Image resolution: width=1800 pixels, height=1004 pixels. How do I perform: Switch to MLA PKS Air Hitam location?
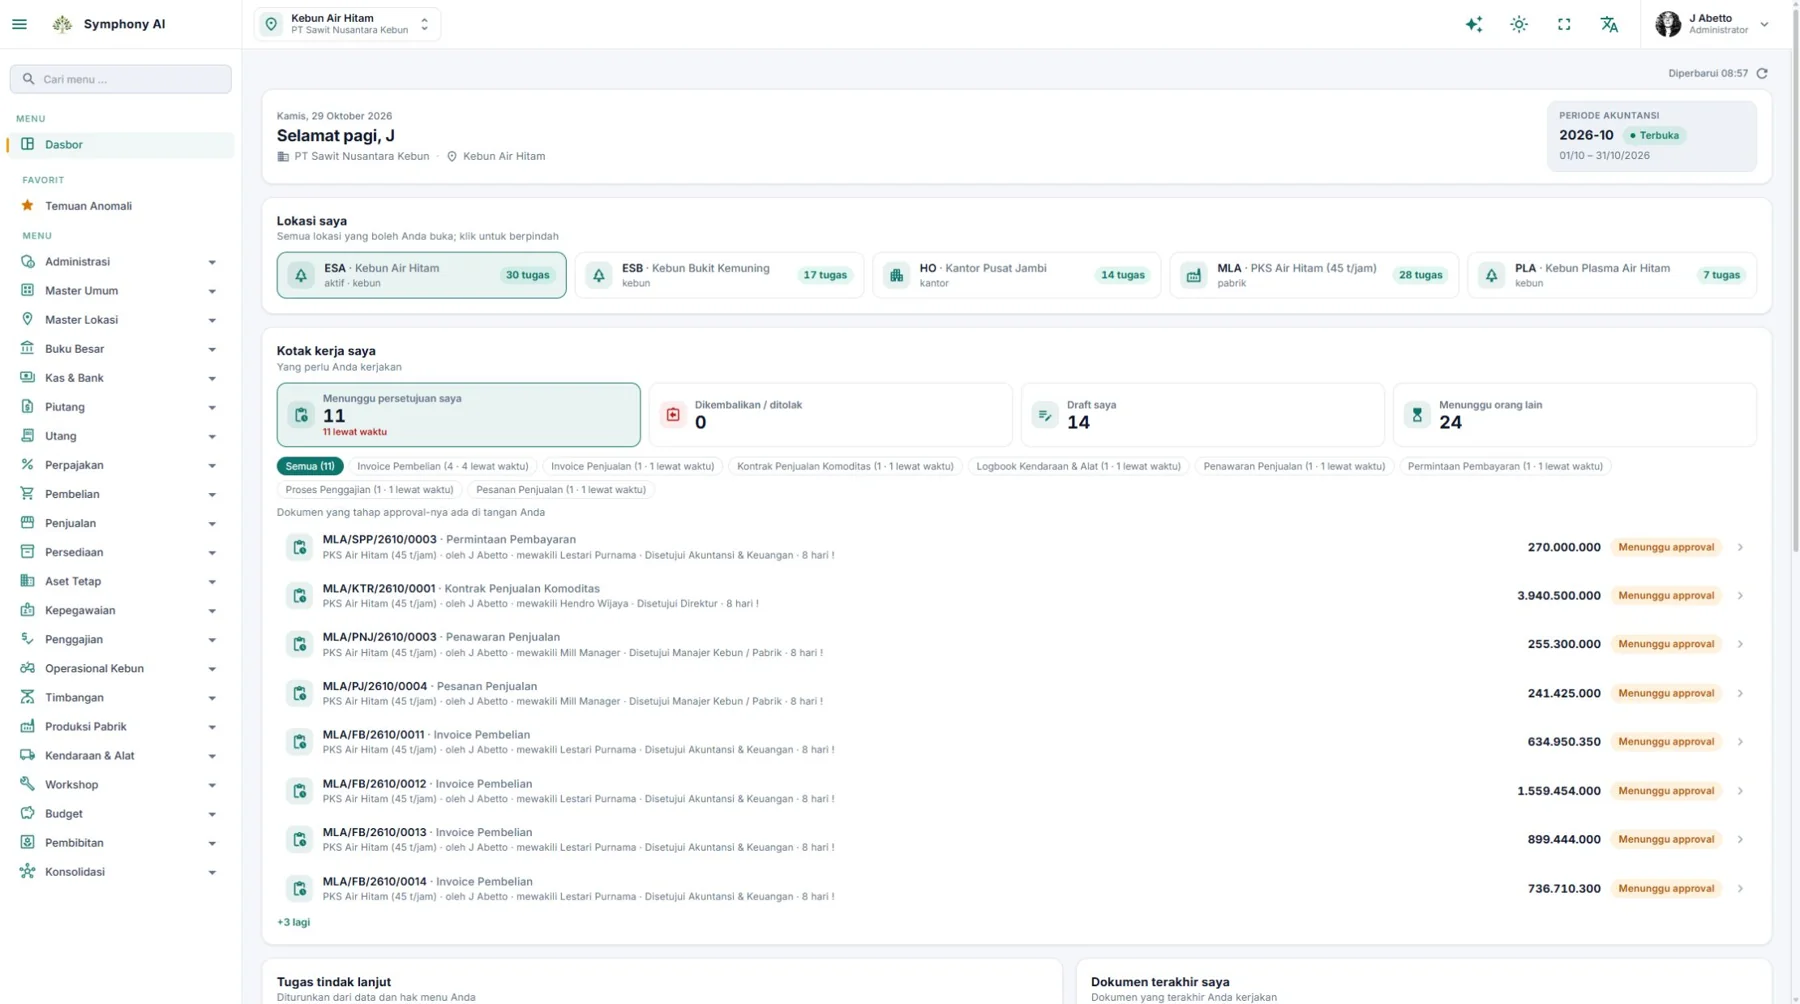1314,275
